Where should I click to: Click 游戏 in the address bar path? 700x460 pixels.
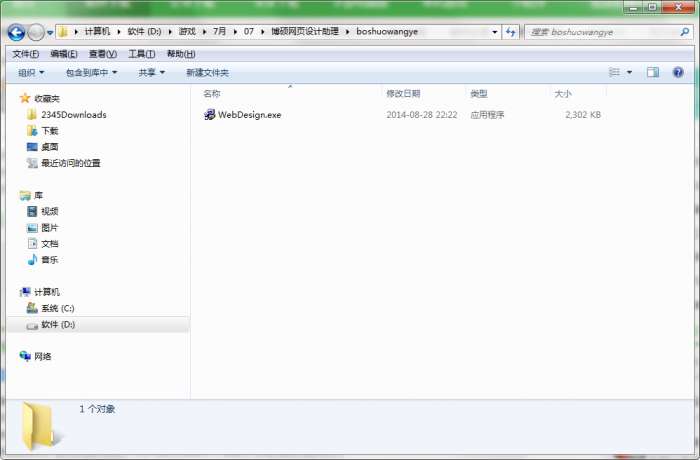[x=187, y=32]
